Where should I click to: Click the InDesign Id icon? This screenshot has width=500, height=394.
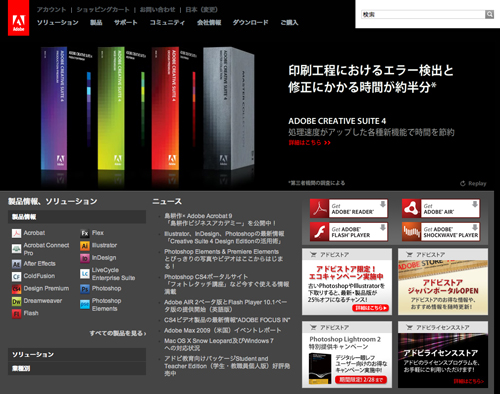point(85,258)
